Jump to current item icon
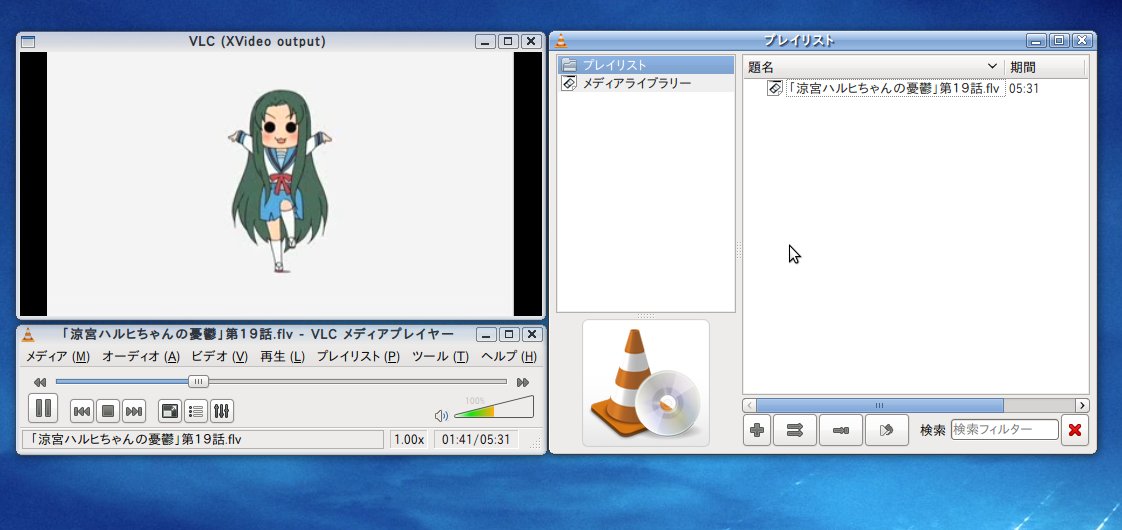 click(887, 430)
